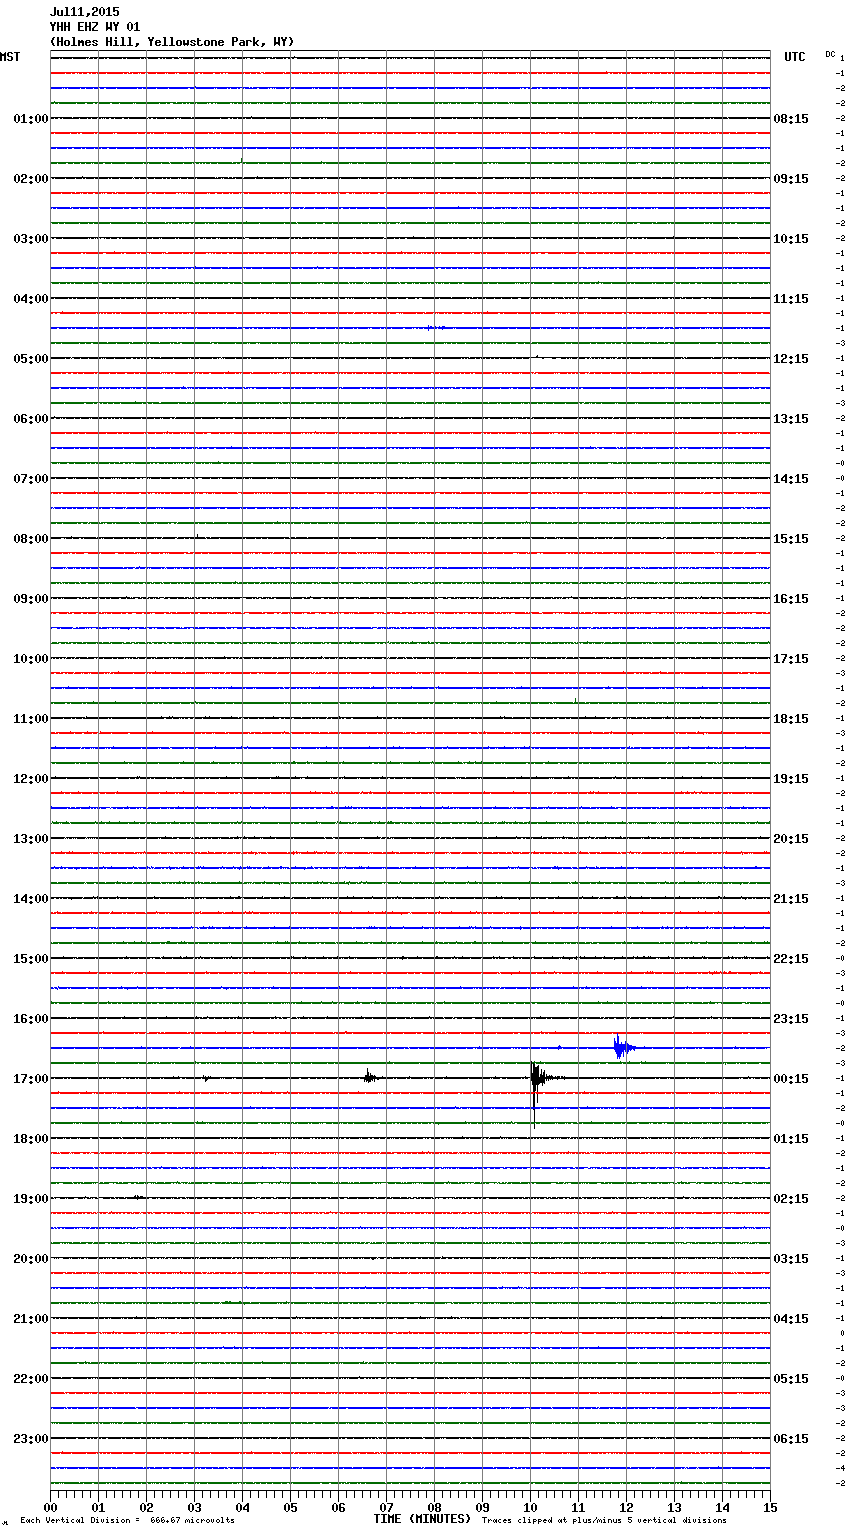This screenshot has height=1534, width=850.
Task: Select the station code 'YHH EHZ WY 01'
Action: 95,27
